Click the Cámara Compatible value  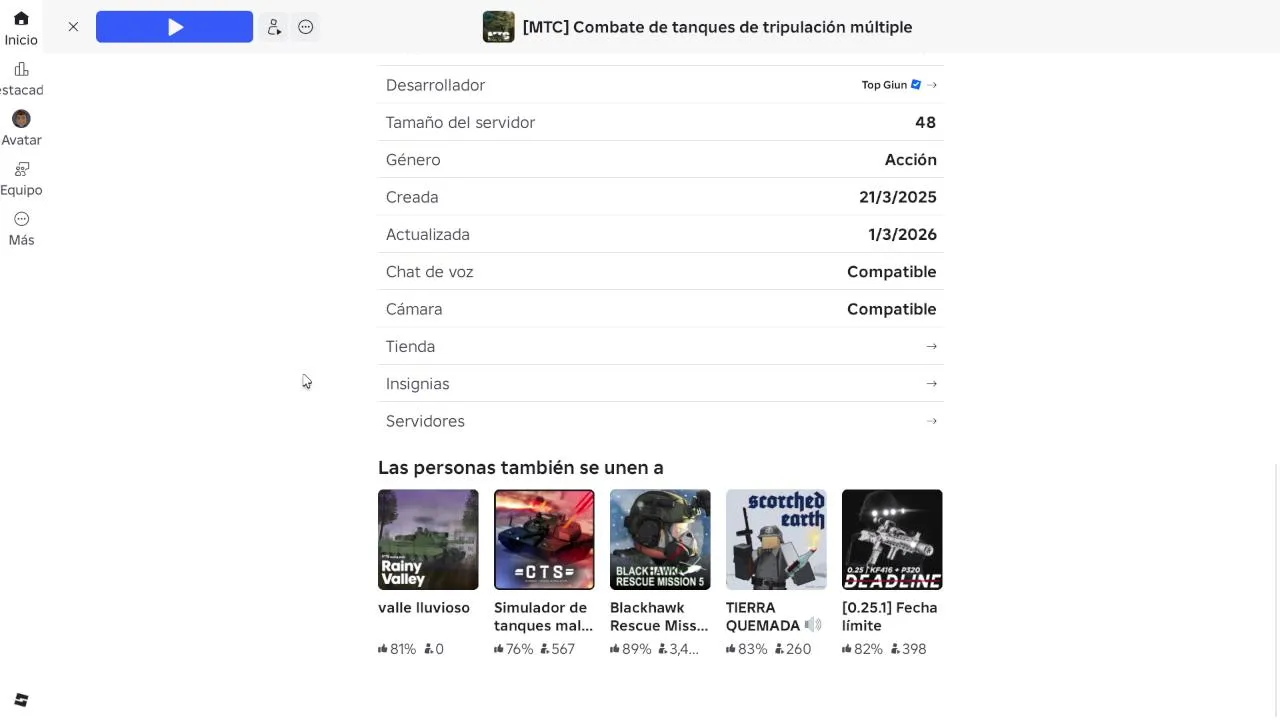coord(892,309)
